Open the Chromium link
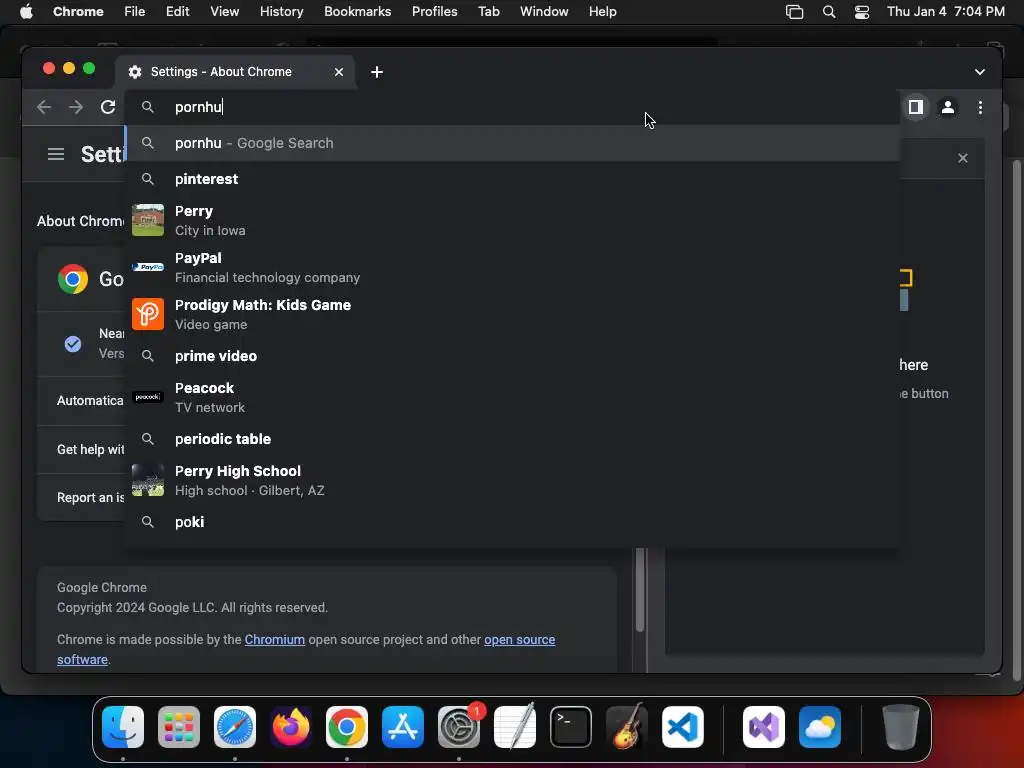1024x768 pixels. 274,639
